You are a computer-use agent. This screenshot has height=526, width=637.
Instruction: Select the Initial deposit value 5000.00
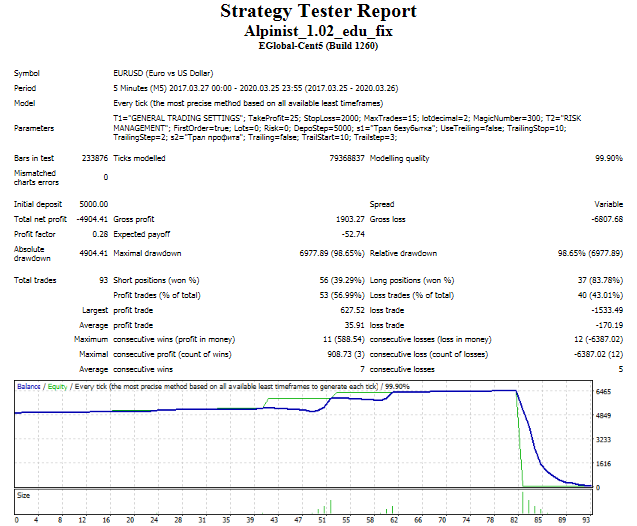point(94,204)
